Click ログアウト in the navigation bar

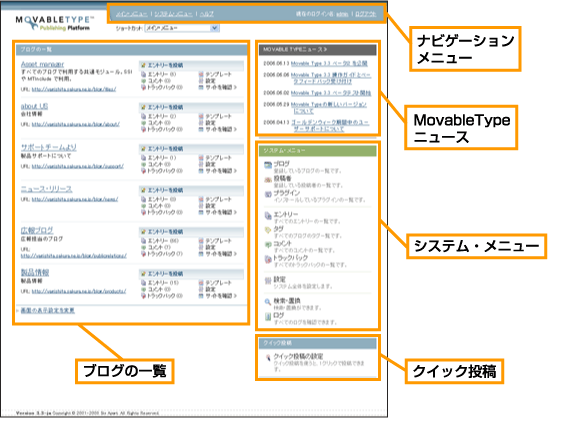[366, 14]
